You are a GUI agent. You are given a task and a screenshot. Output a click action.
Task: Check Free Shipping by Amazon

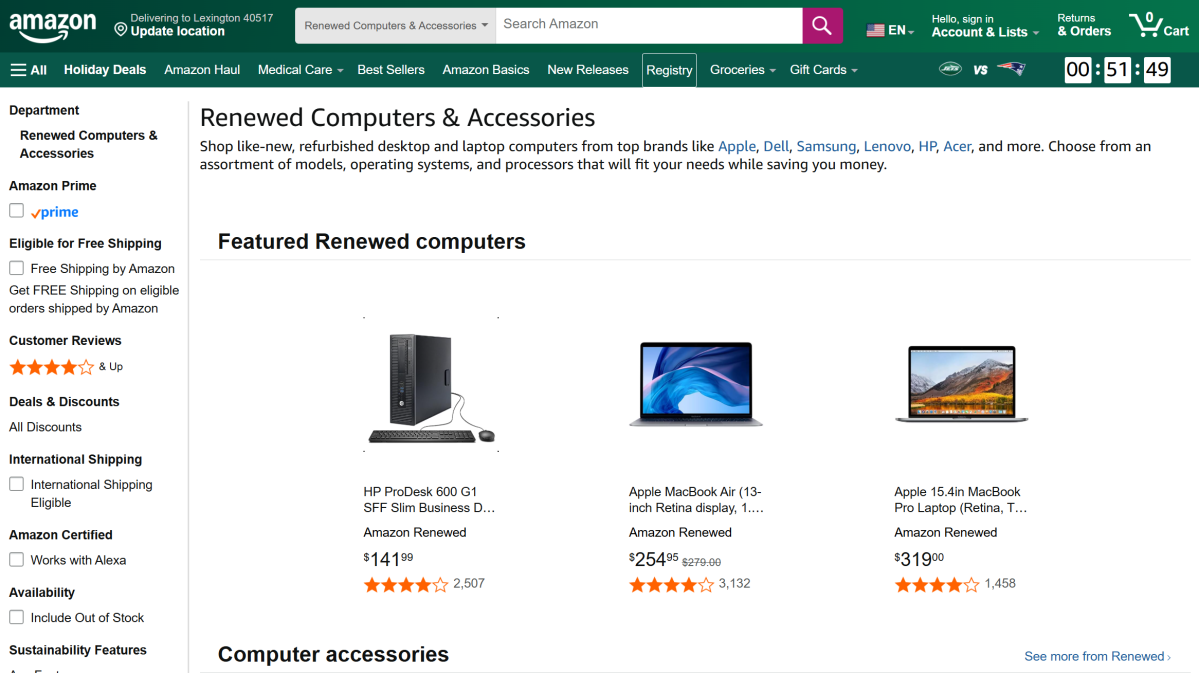click(x=17, y=268)
